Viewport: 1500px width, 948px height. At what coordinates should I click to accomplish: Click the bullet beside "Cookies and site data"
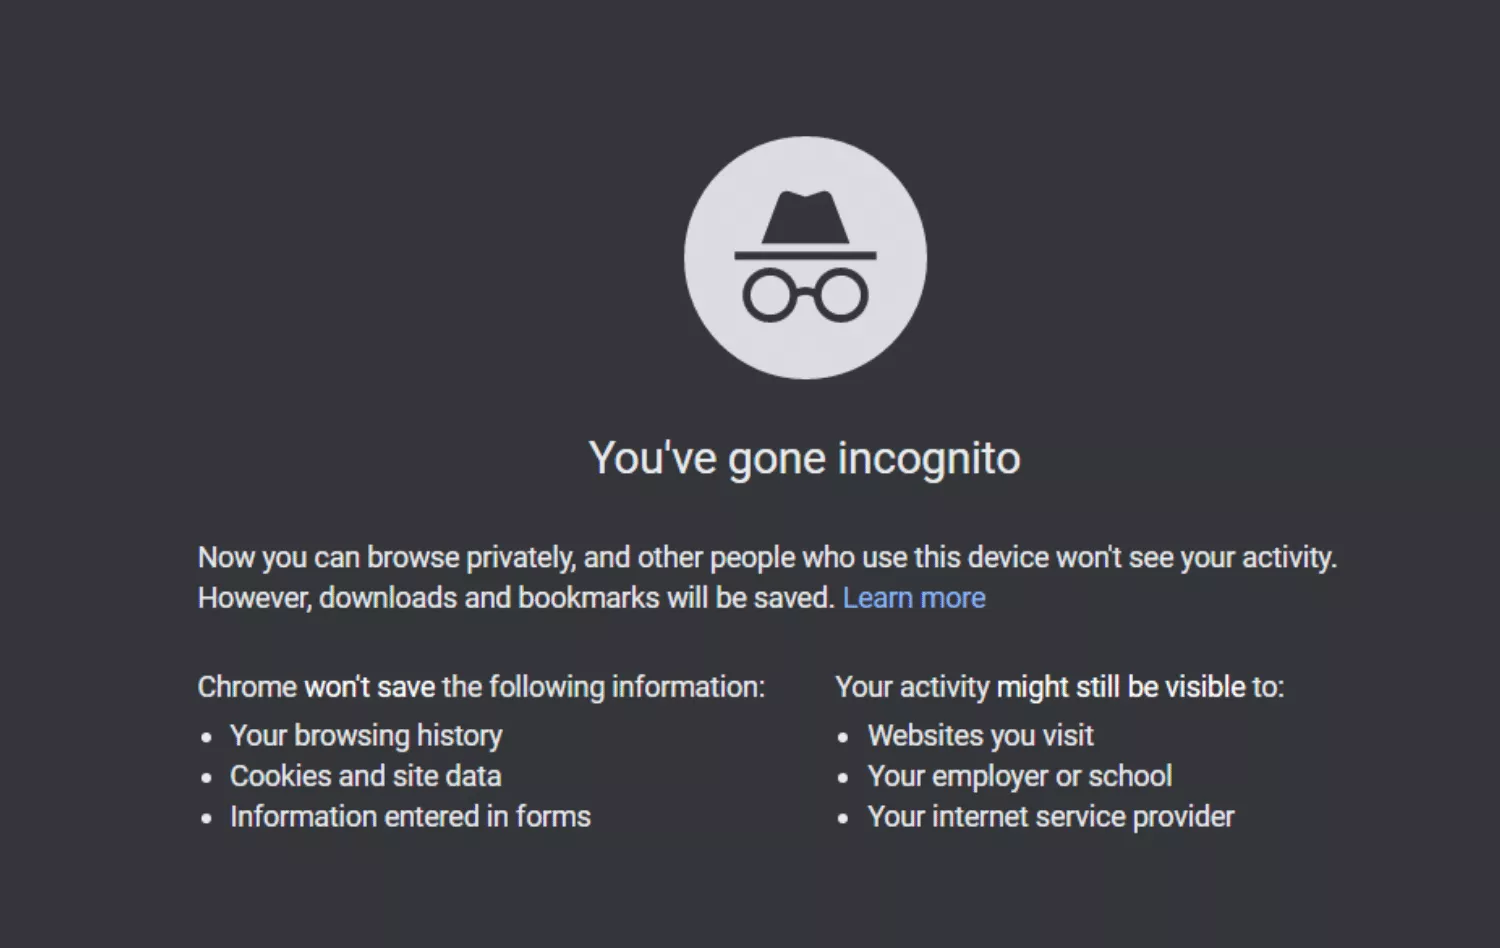tap(207, 778)
